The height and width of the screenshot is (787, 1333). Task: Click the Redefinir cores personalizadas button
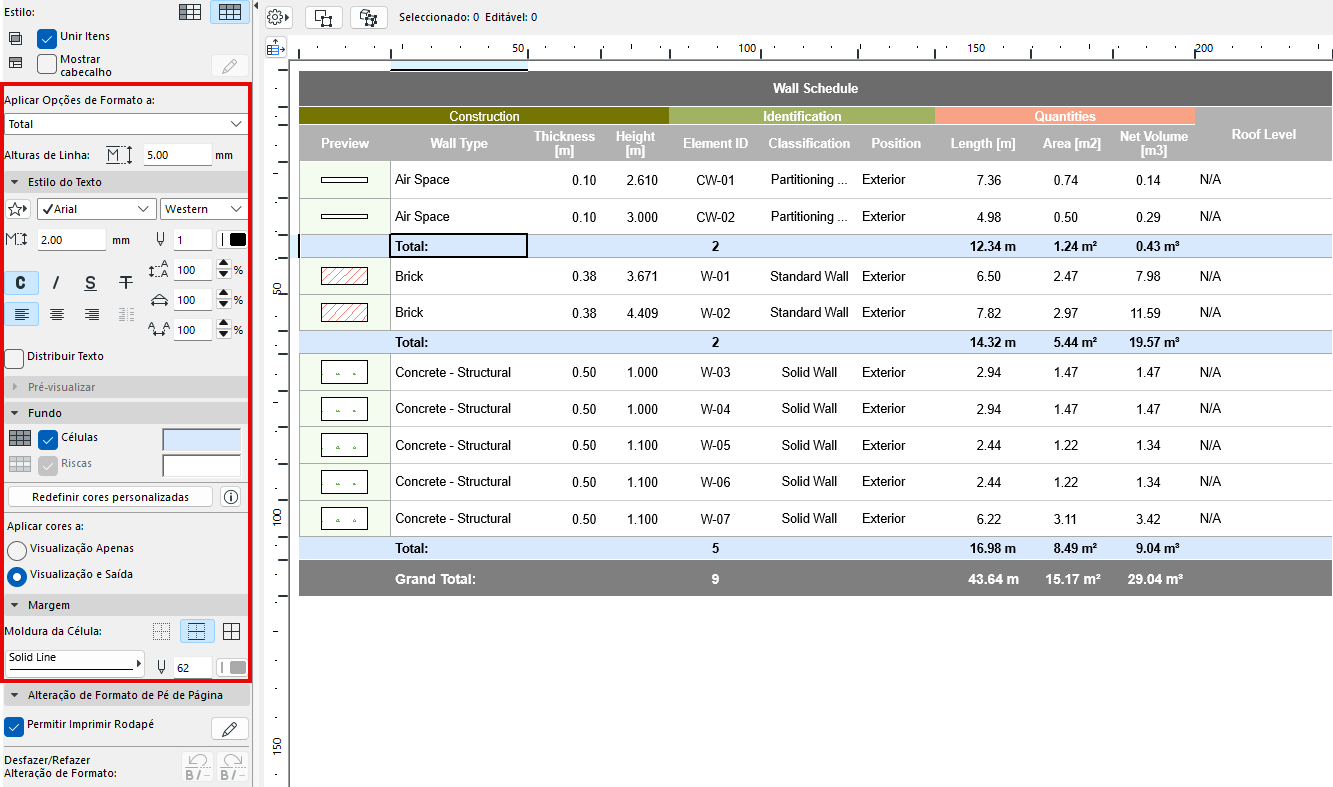109,496
